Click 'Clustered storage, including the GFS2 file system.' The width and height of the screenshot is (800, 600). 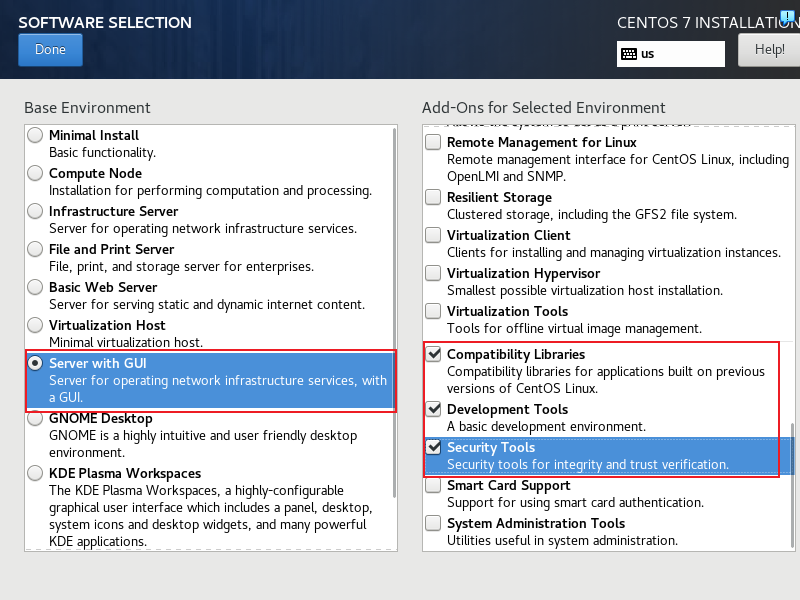pyautogui.click(x=592, y=215)
